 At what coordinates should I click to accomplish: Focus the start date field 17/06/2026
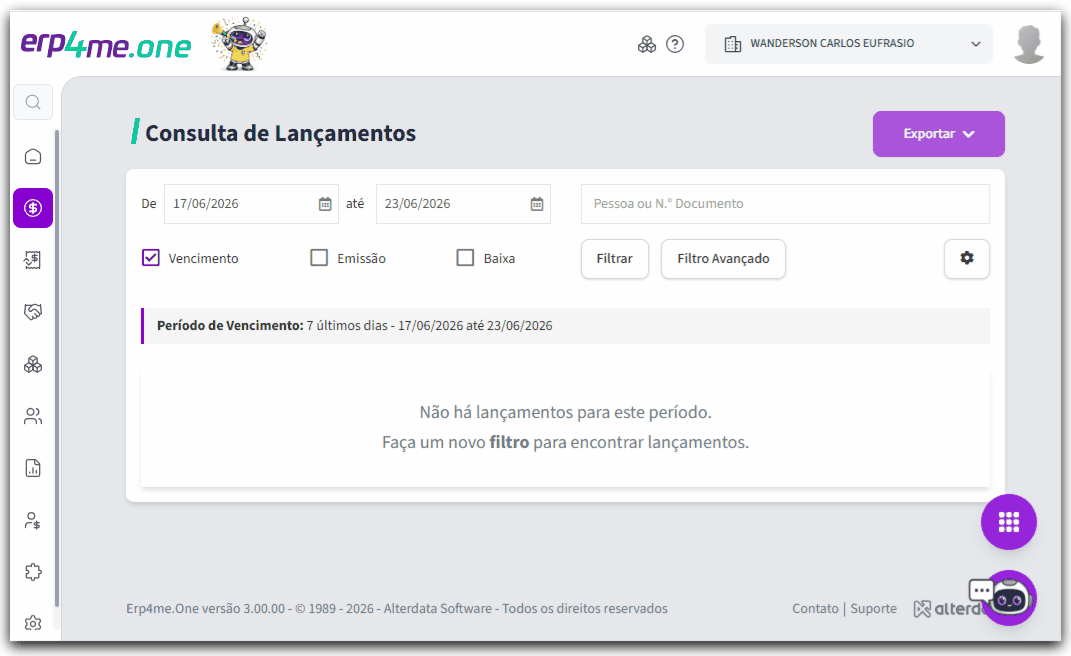[251, 204]
